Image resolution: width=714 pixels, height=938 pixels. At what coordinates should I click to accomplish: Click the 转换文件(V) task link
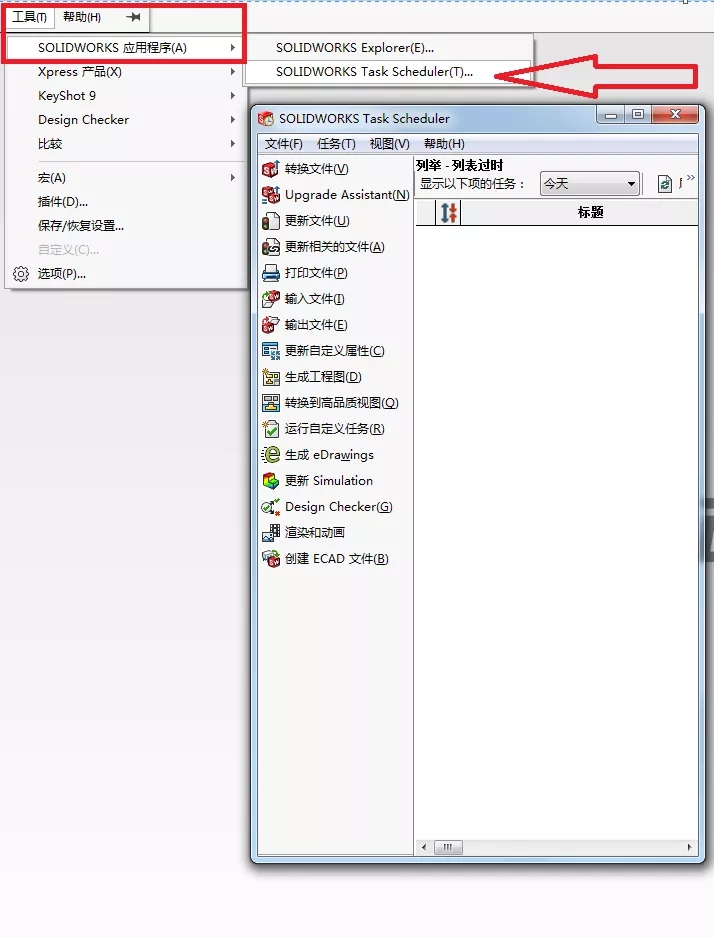coord(316,169)
